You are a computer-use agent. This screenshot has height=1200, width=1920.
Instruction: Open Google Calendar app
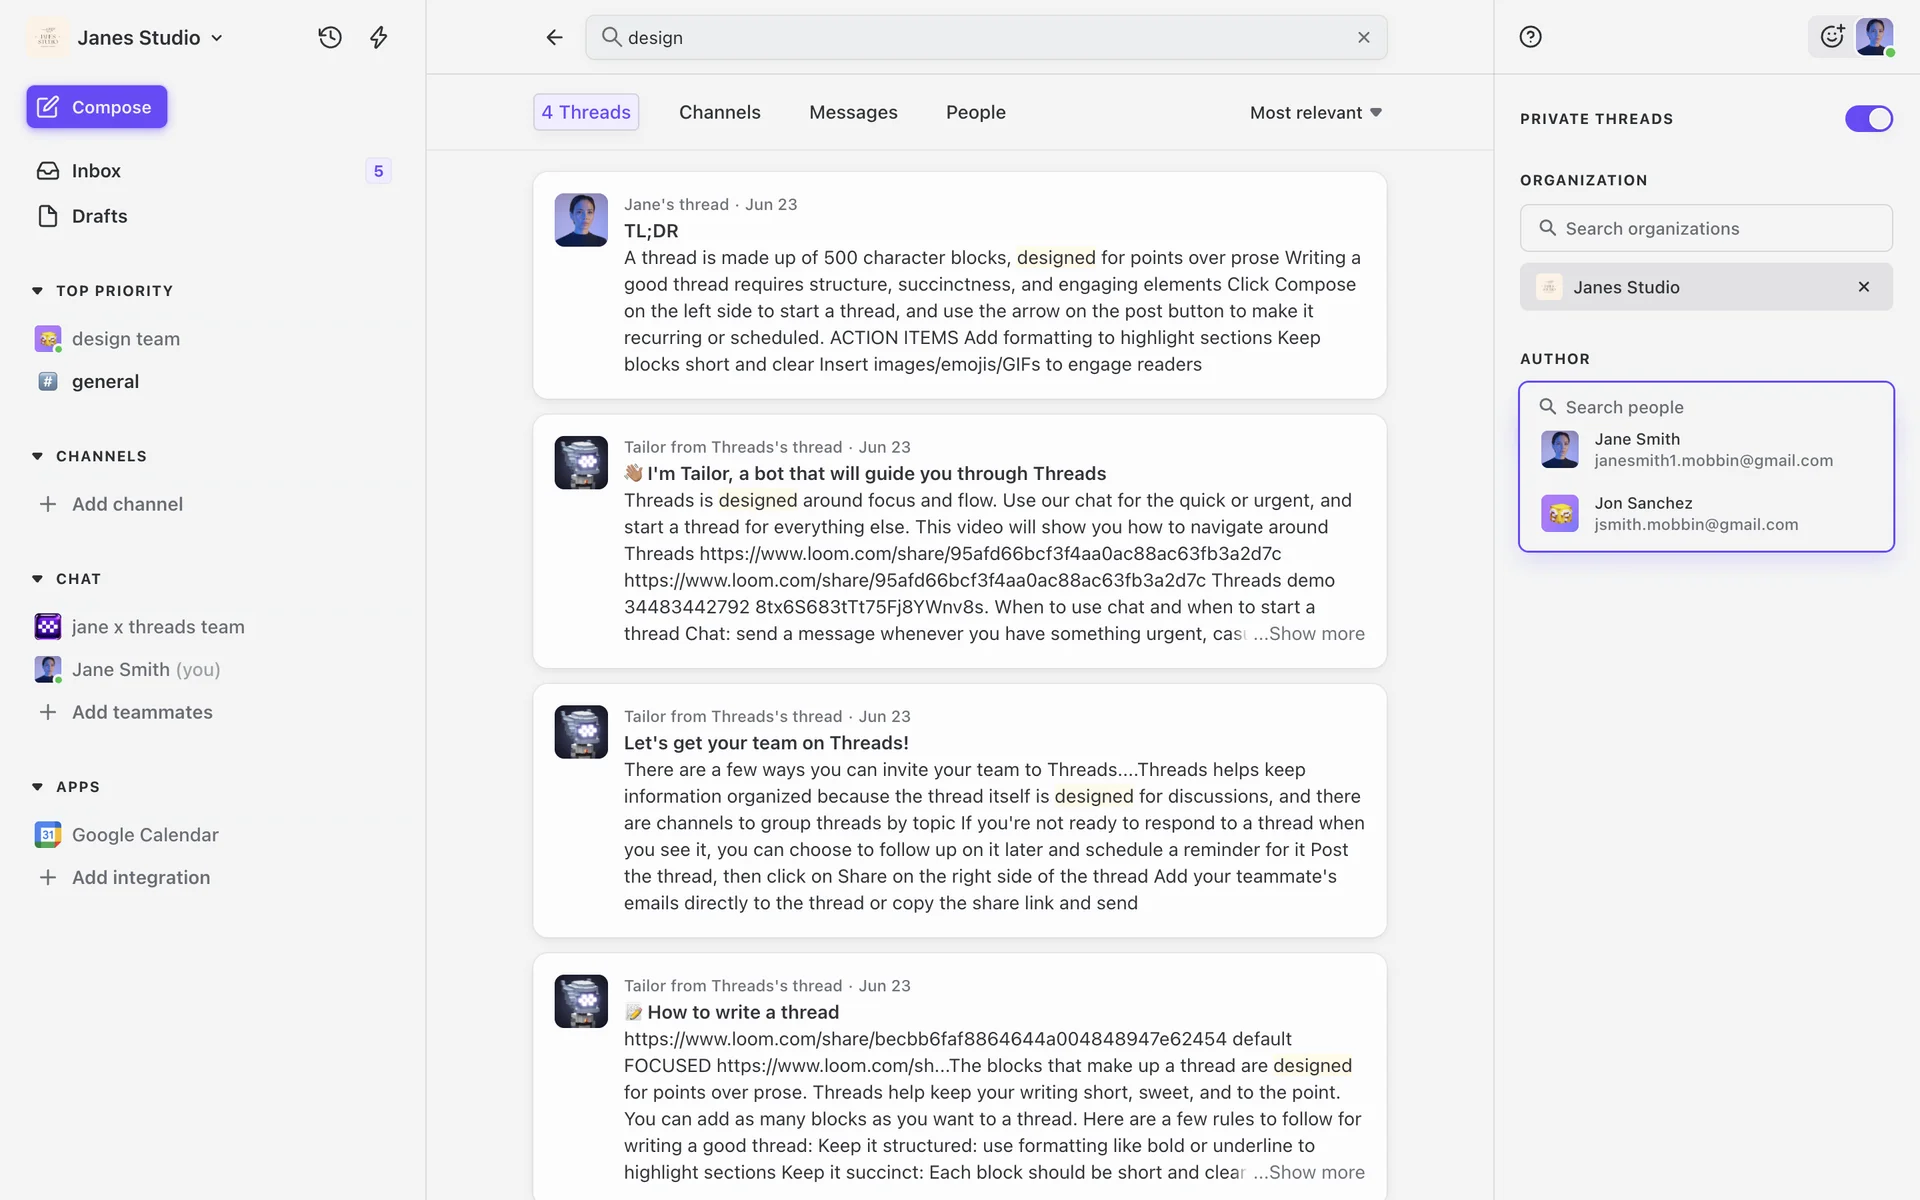pos(144,834)
